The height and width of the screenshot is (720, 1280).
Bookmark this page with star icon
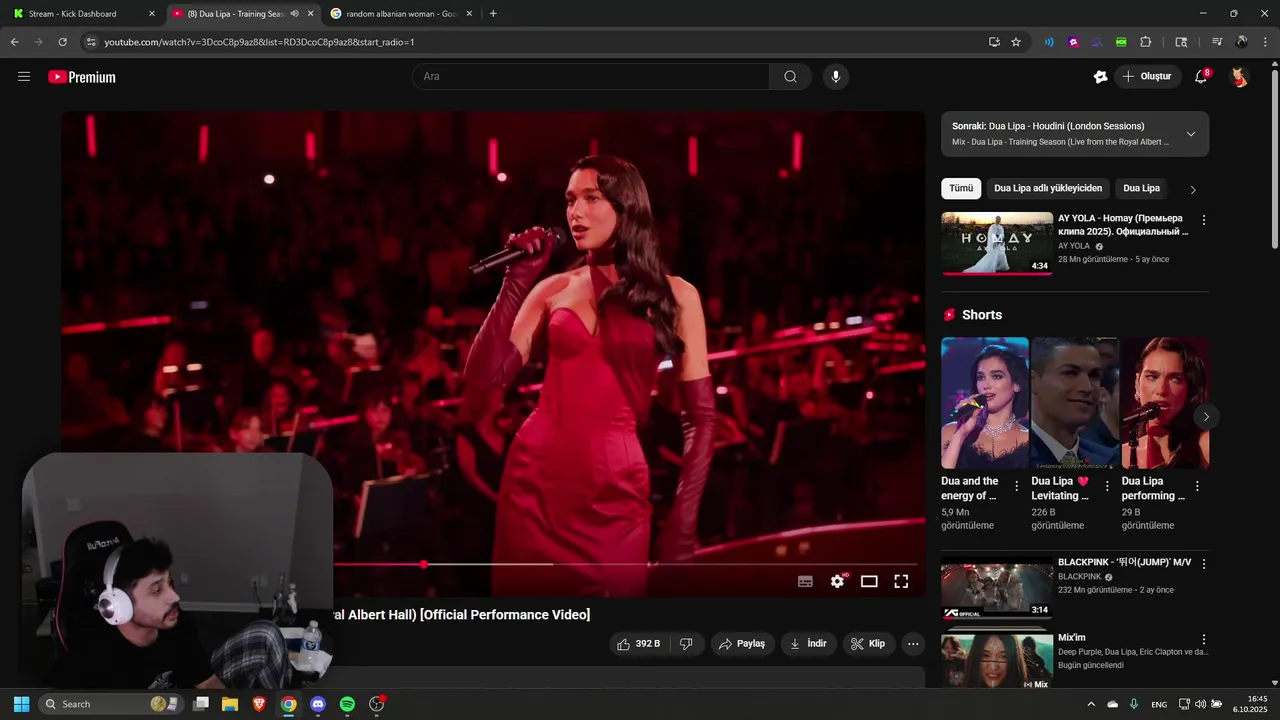pyautogui.click(x=1016, y=42)
